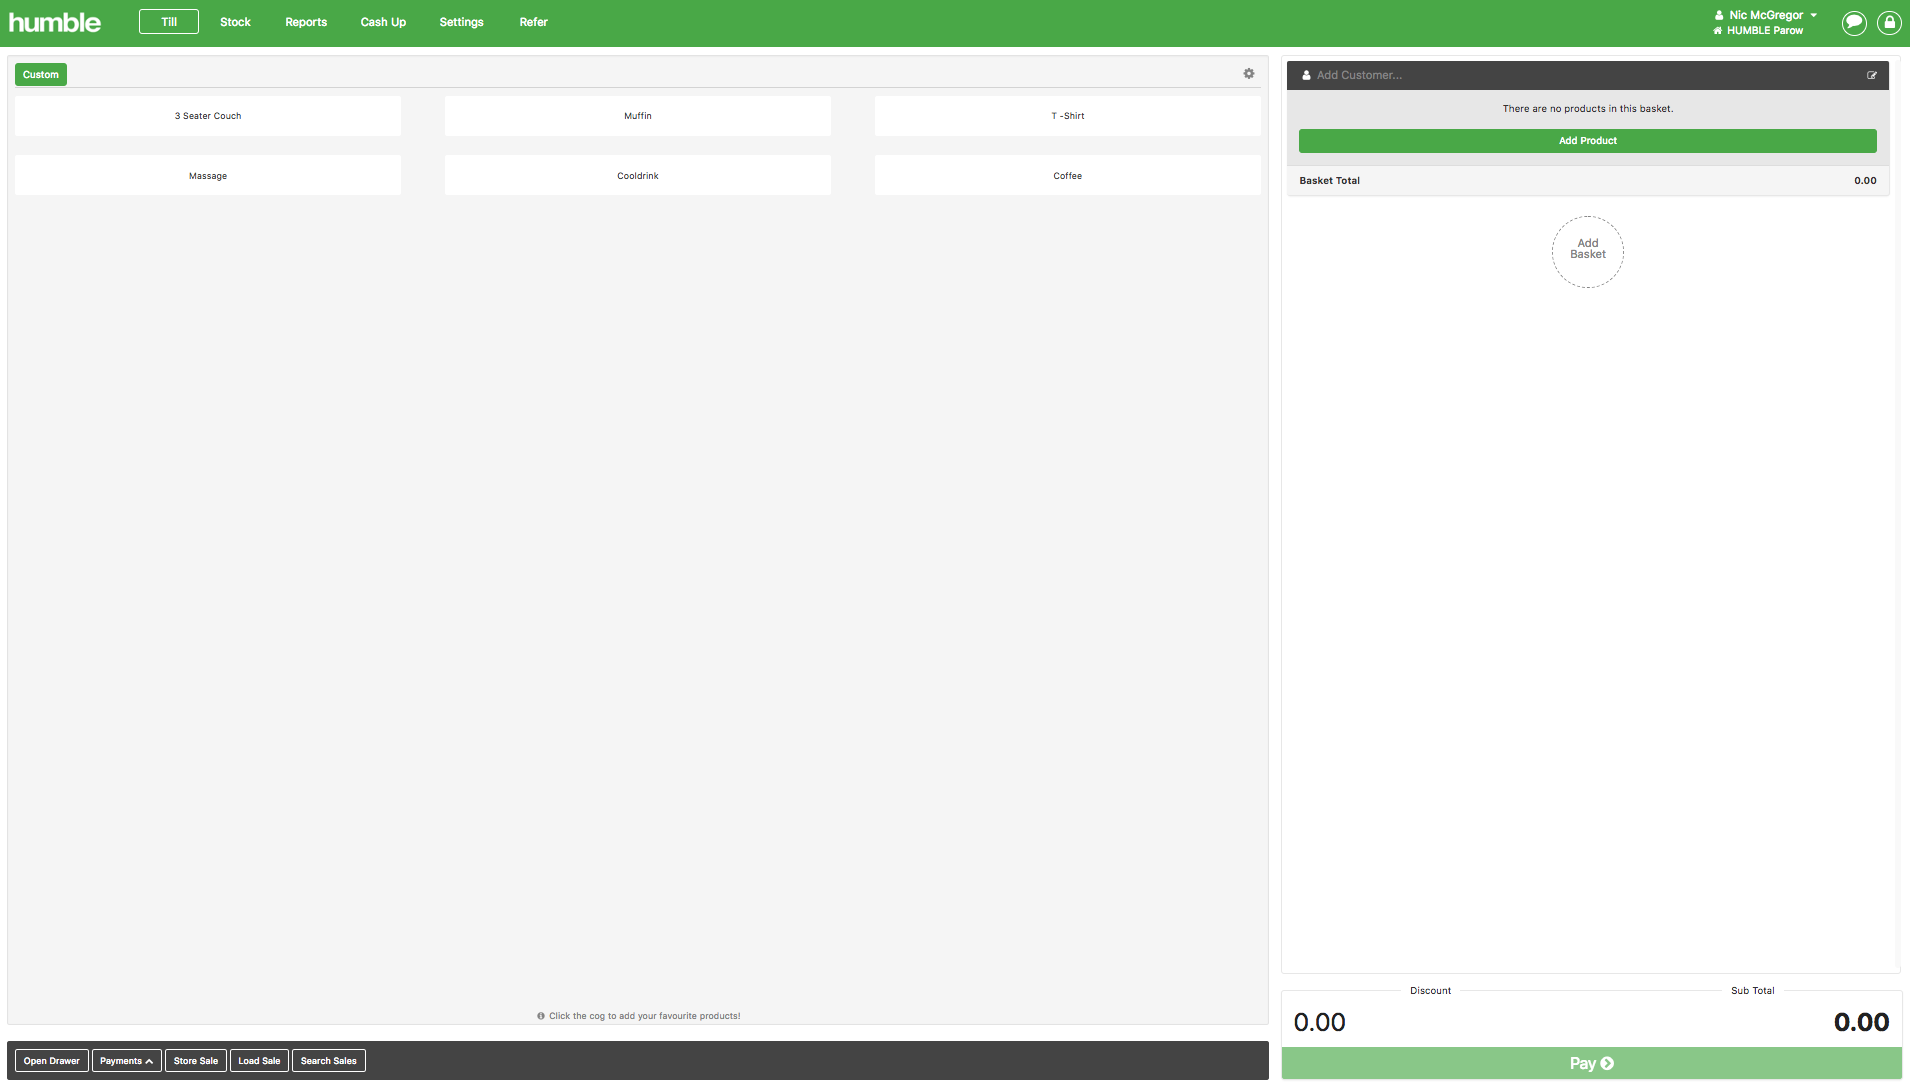
Task: Open the favourites cog settings
Action: pos(1249,74)
